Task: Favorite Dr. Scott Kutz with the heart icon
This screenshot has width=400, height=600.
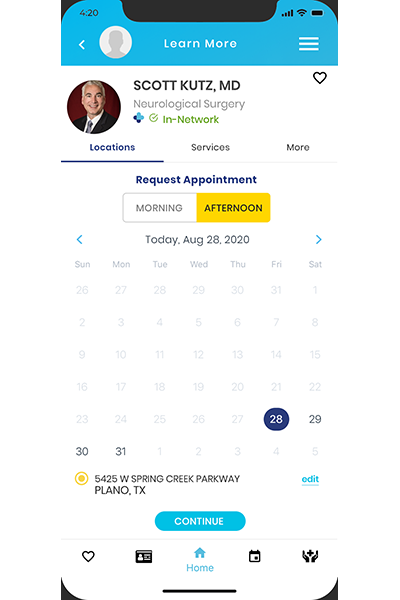Action: click(x=320, y=78)
